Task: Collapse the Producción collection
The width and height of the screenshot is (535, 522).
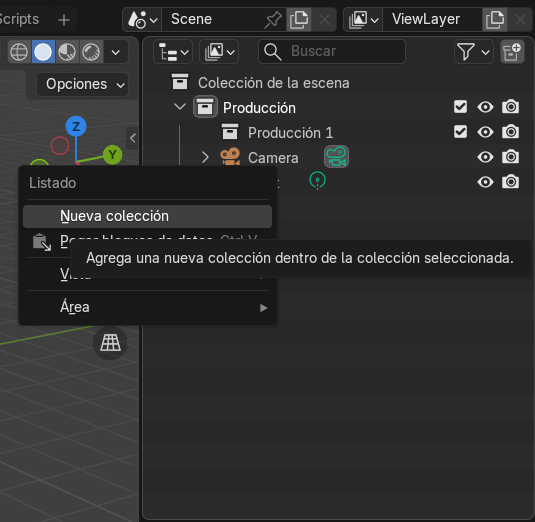Action: (180, 107)
